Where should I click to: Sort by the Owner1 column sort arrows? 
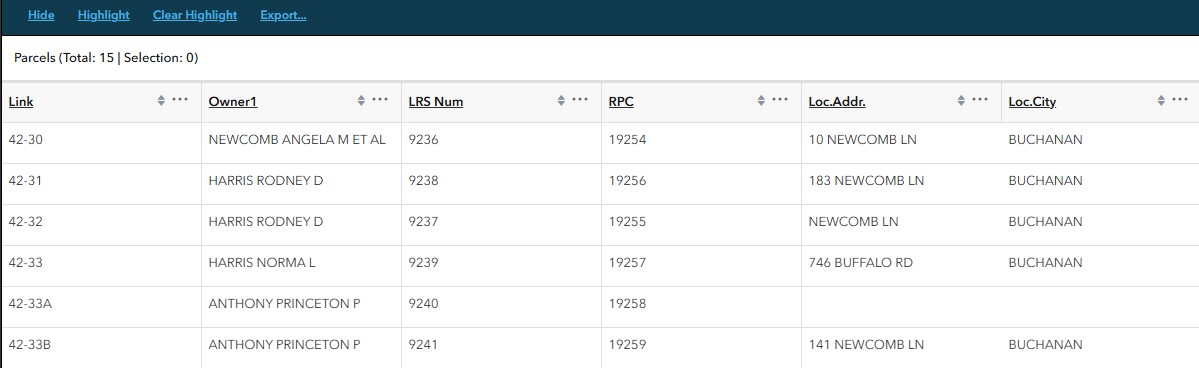[361, 100]
